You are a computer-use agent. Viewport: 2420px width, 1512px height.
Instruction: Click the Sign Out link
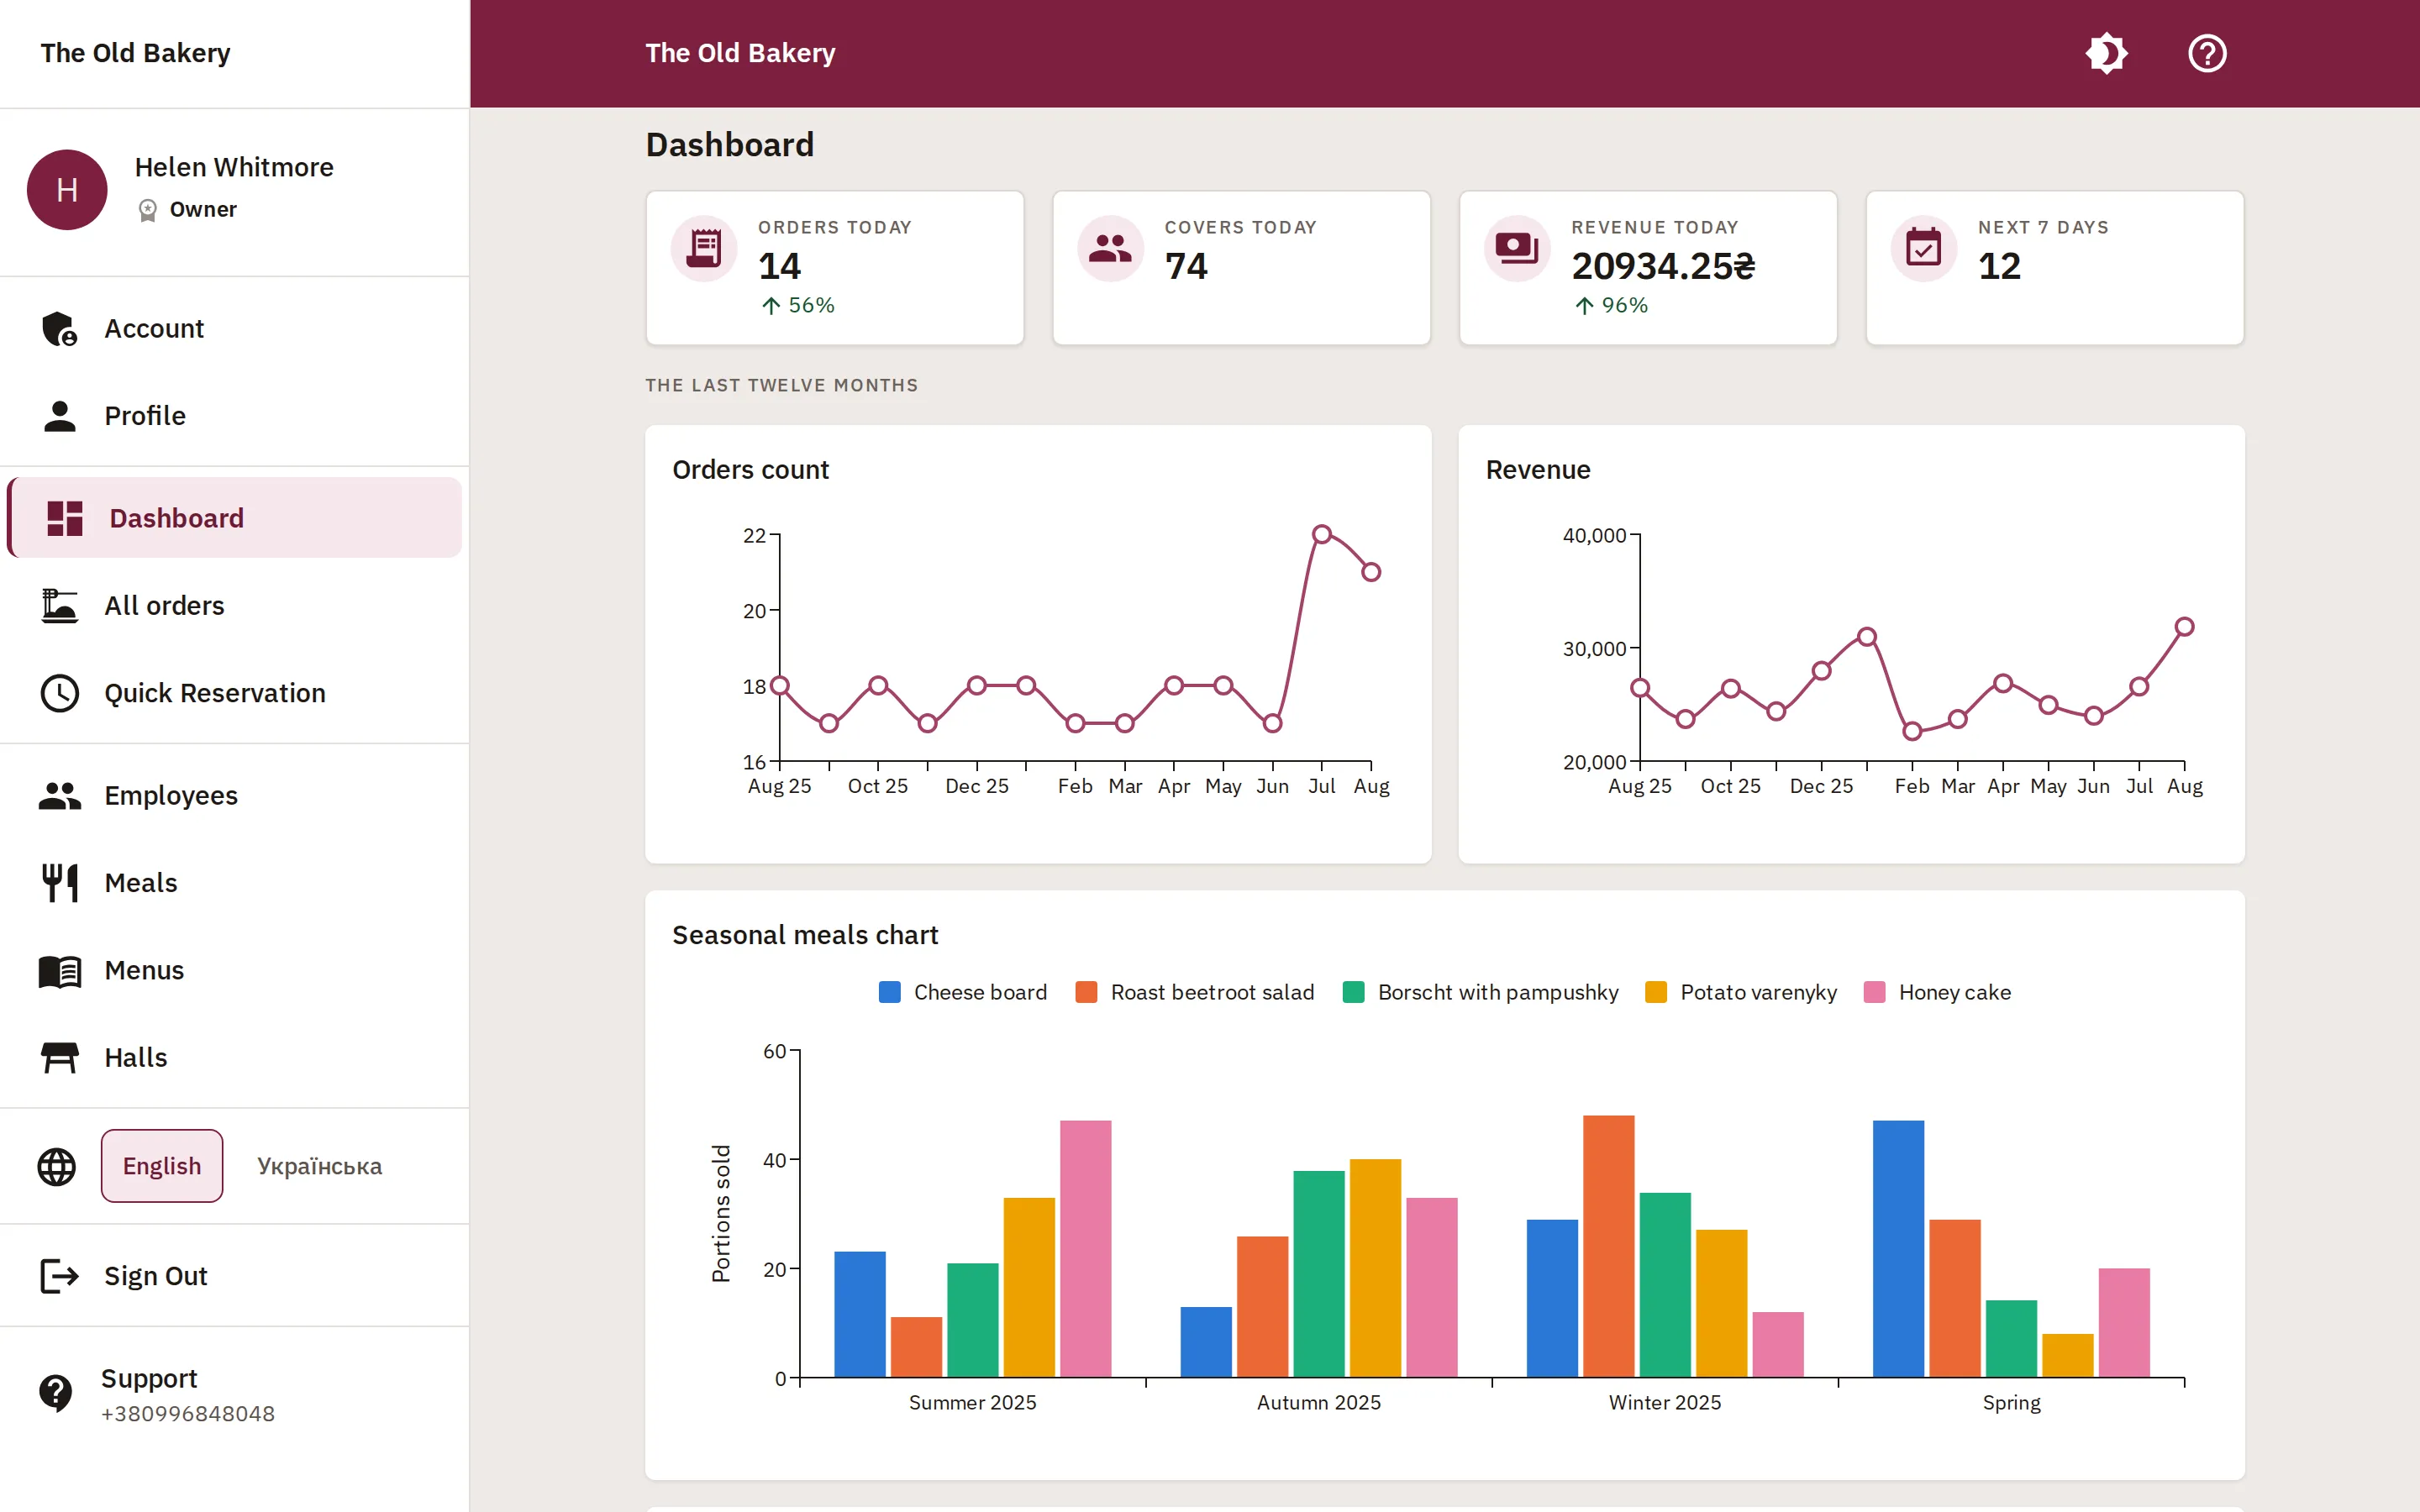click(234, 1276)
